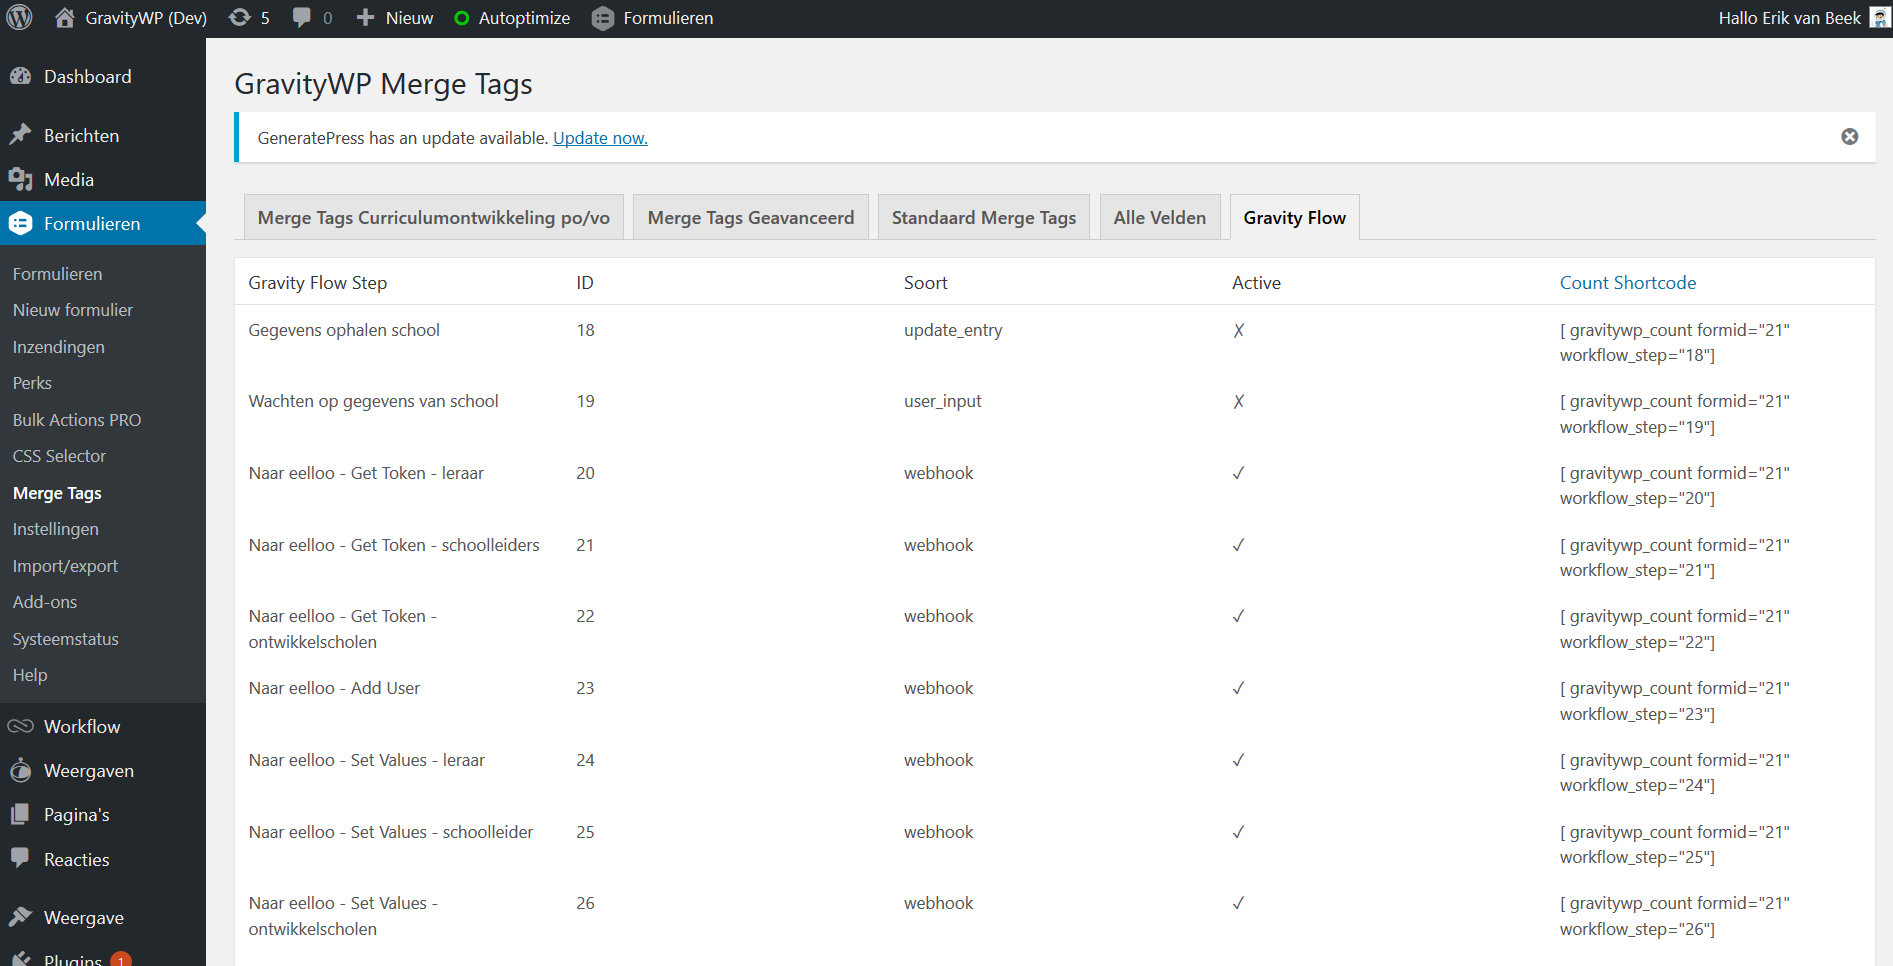The width and height of the screenshot is (1893, 966).
Task: Click the Update now link
Action: click(600, 138)
